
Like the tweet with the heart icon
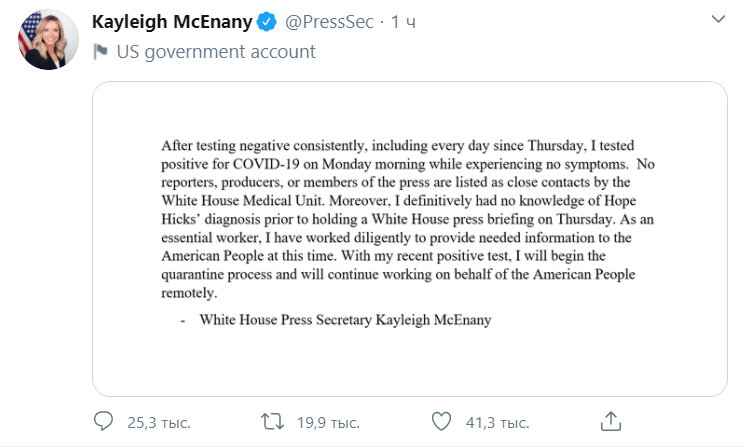click(x=440, y=420)
